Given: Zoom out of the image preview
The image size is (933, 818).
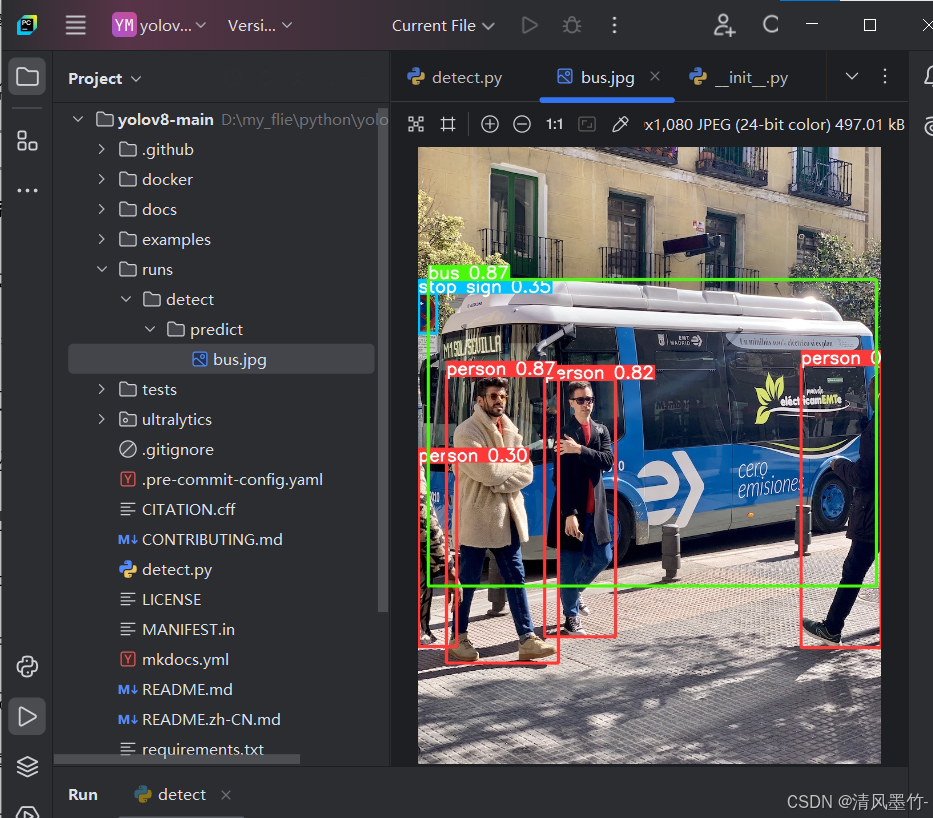Looking at the screenshot, I should (x=521, y=124).
